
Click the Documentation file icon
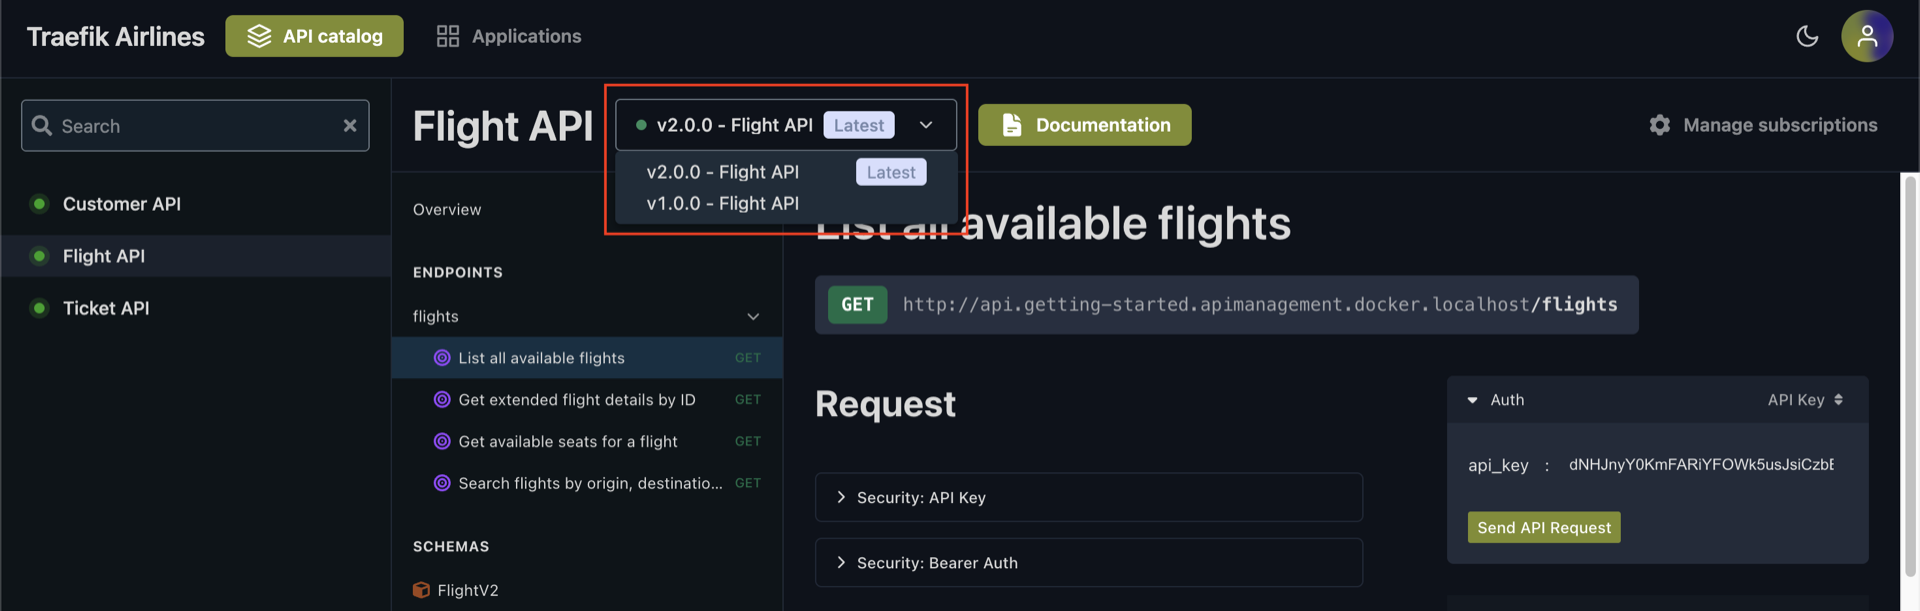click(x=1011, y=125)
